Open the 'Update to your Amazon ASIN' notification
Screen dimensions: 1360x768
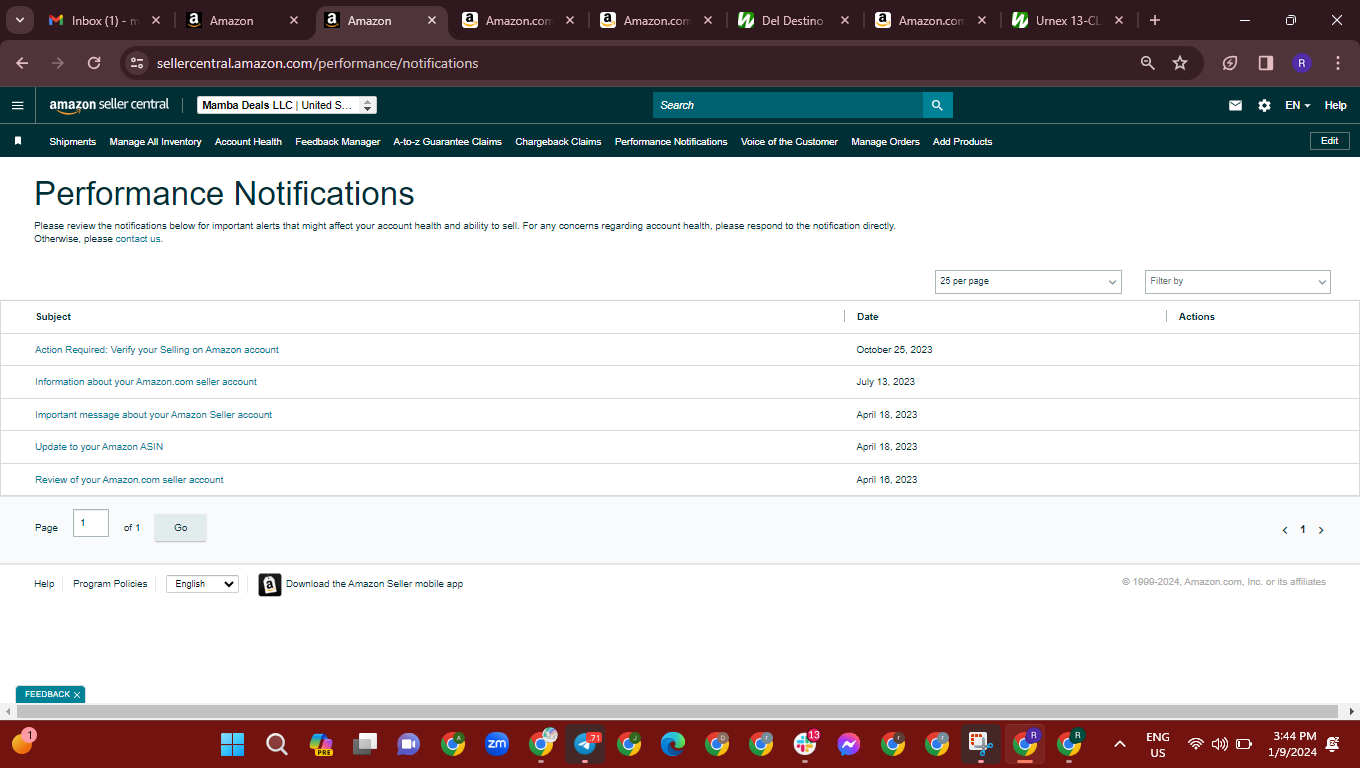99,447
